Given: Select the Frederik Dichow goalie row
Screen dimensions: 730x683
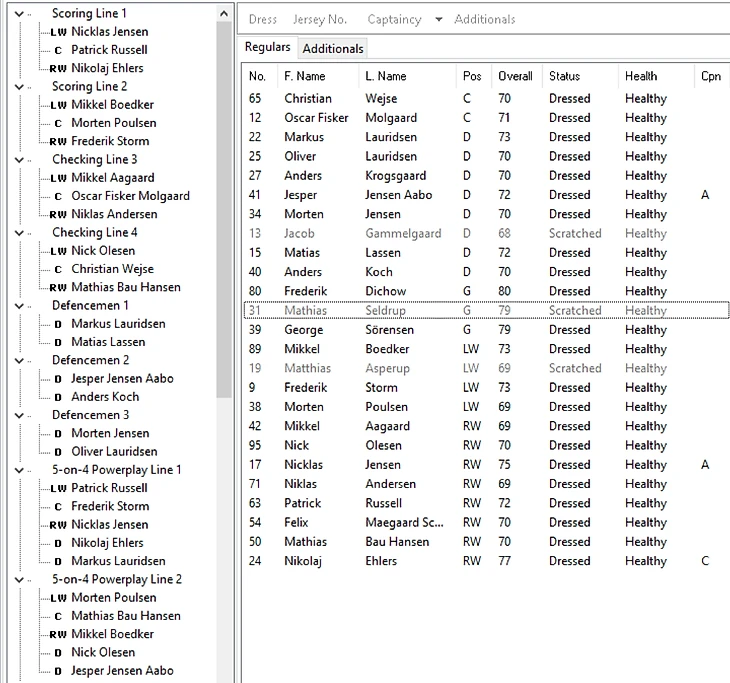Looking at the screenshot, I should (x=486, y=291).
